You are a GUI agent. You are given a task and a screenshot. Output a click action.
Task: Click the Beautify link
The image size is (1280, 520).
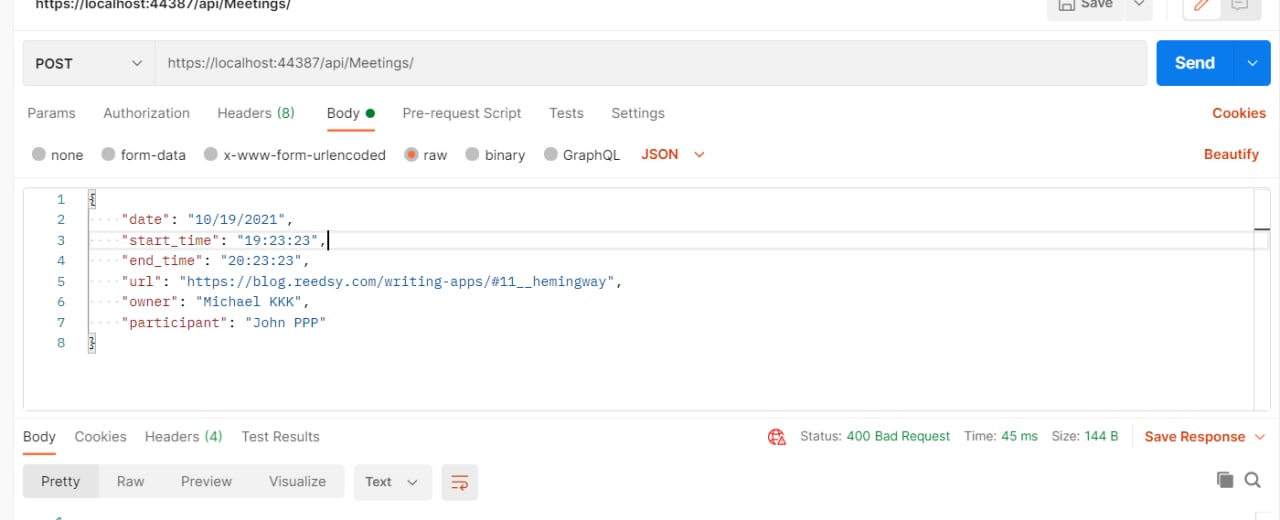coord(1231,154)
